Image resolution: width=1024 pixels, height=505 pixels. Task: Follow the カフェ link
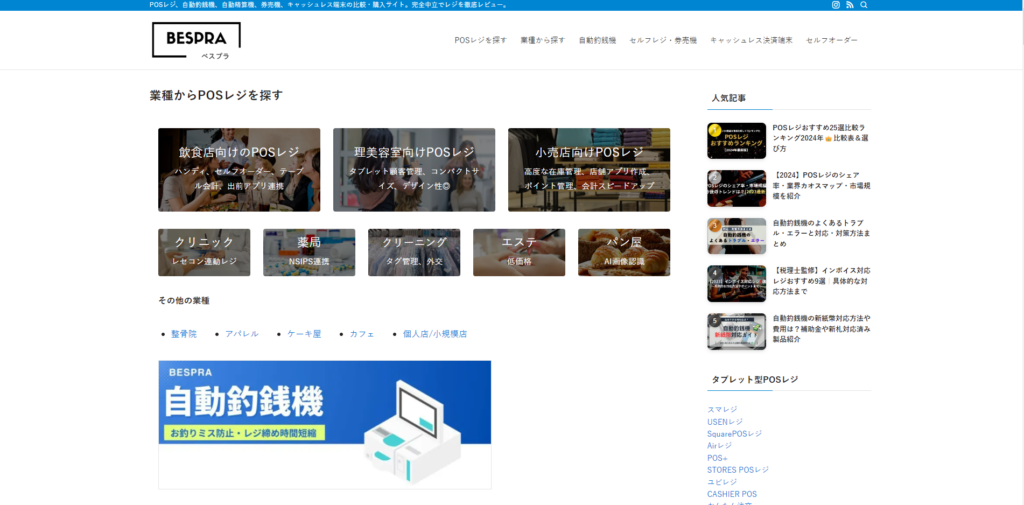(362, 334)
